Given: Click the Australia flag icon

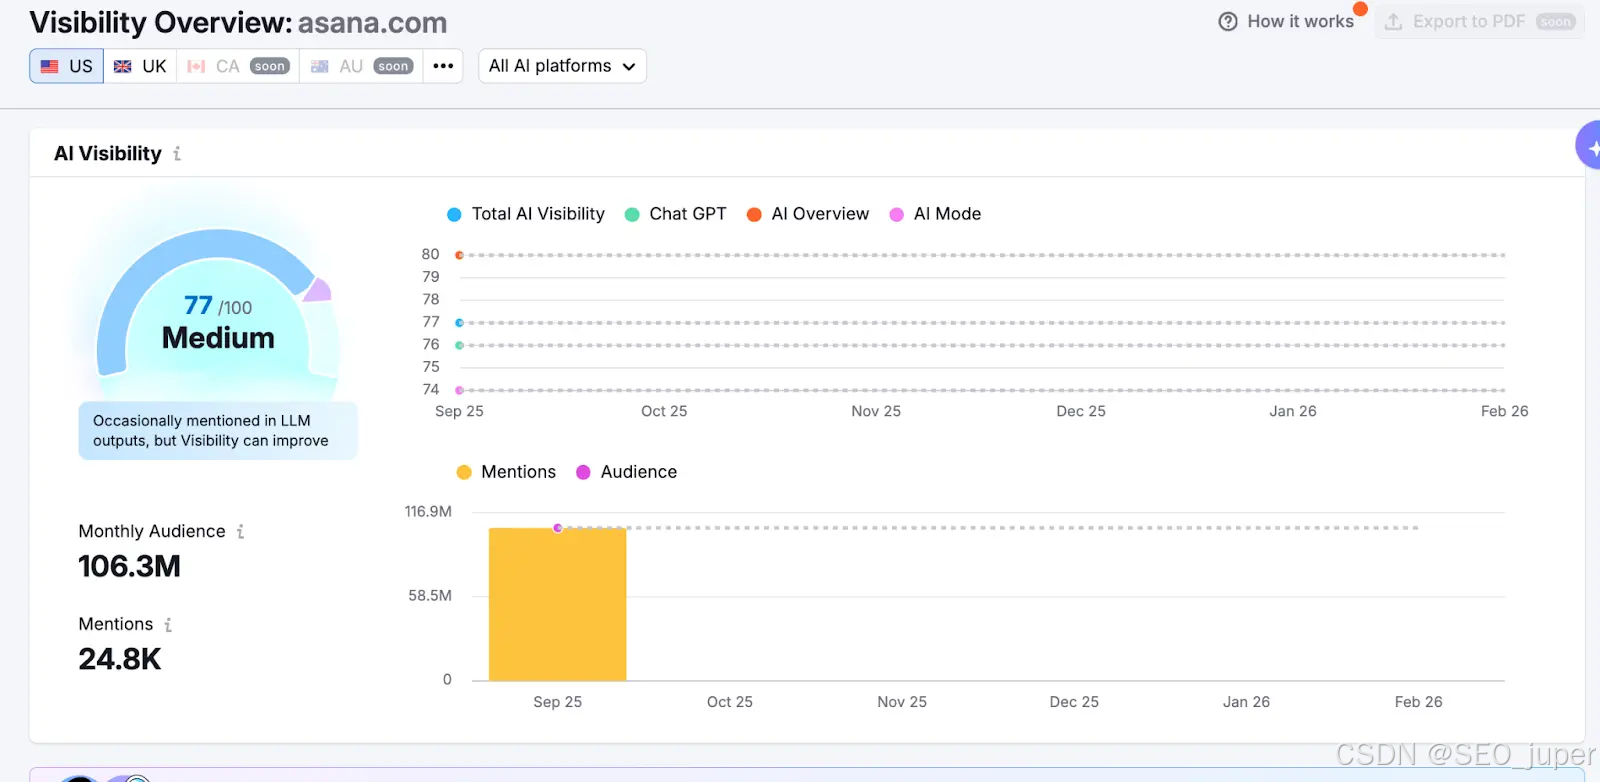Looking at the screenshot, I should pyautogui.click(x=320, y=66).
